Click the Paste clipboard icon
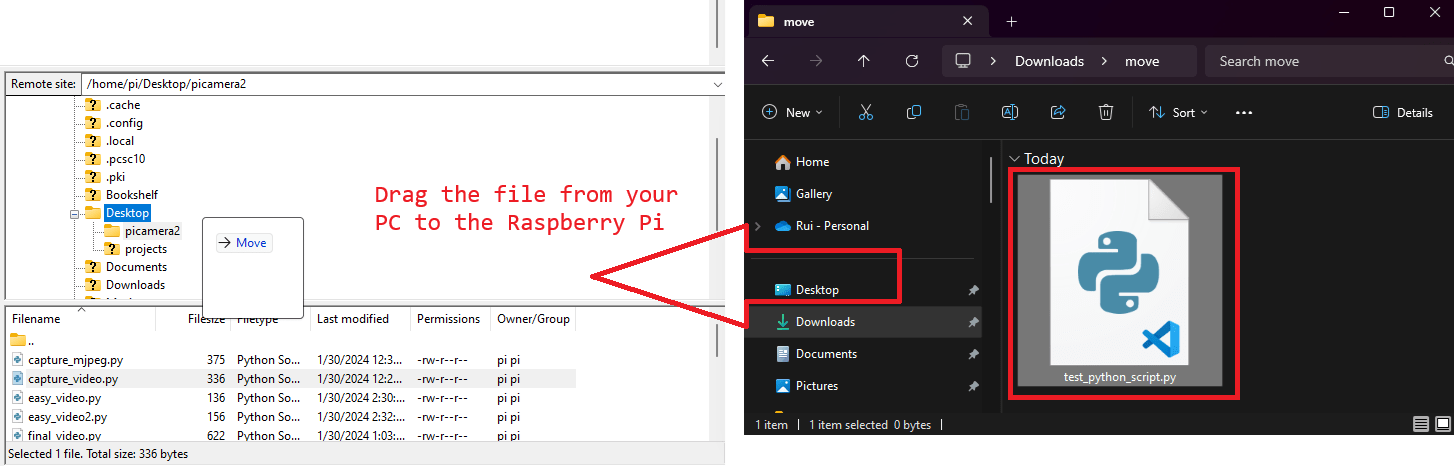This screenshot has height=466, width=1454. click(962, 113)
